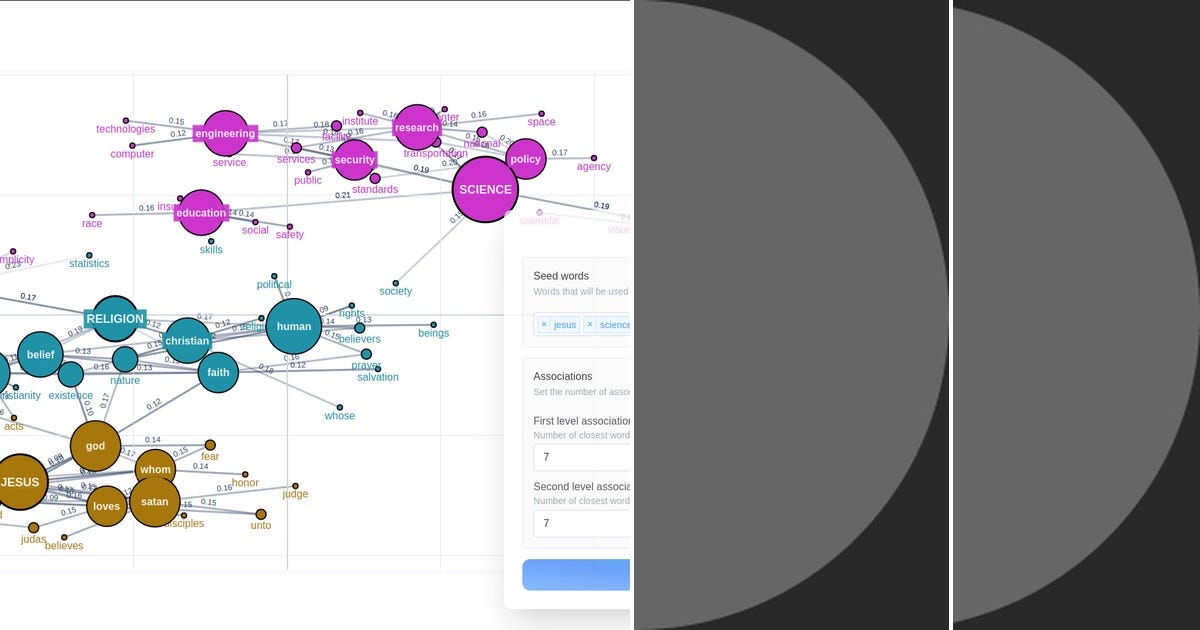Select the RELIGION node

115,319
